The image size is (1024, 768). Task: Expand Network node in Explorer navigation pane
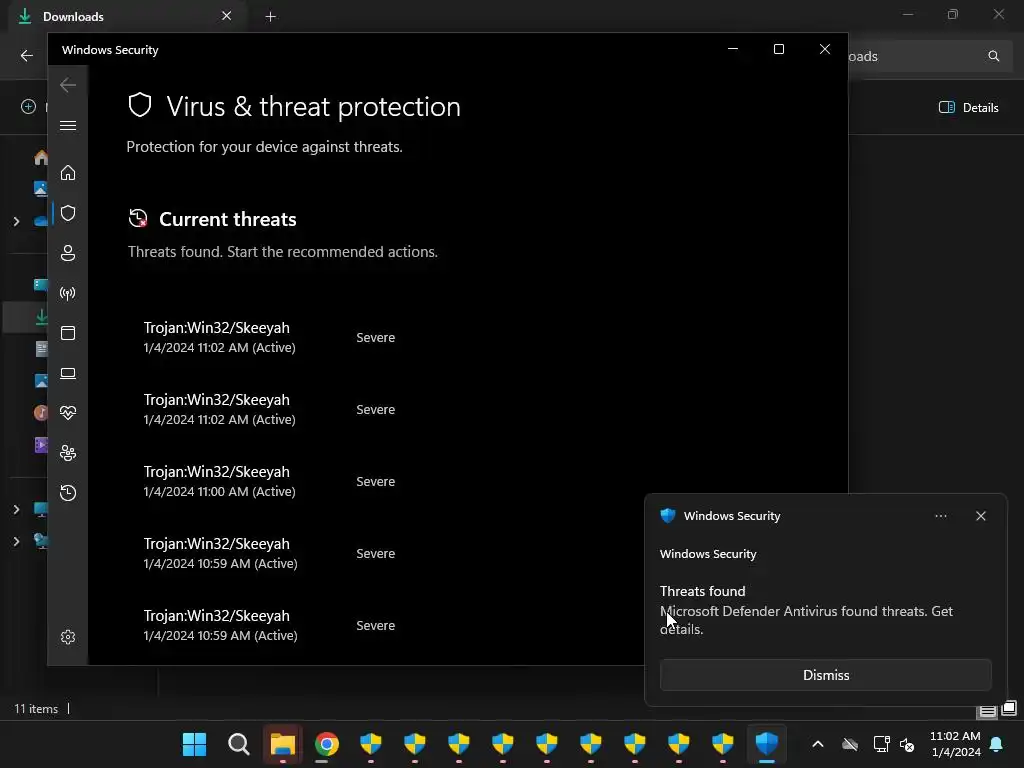(x=16, y=541)
